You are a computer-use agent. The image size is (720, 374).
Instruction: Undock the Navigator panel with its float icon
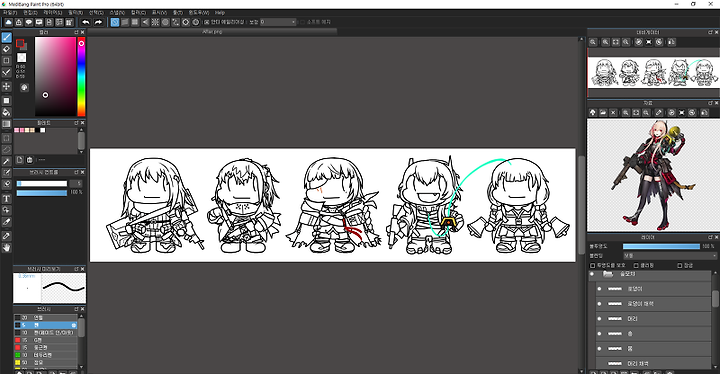click(x=710, y=32)
